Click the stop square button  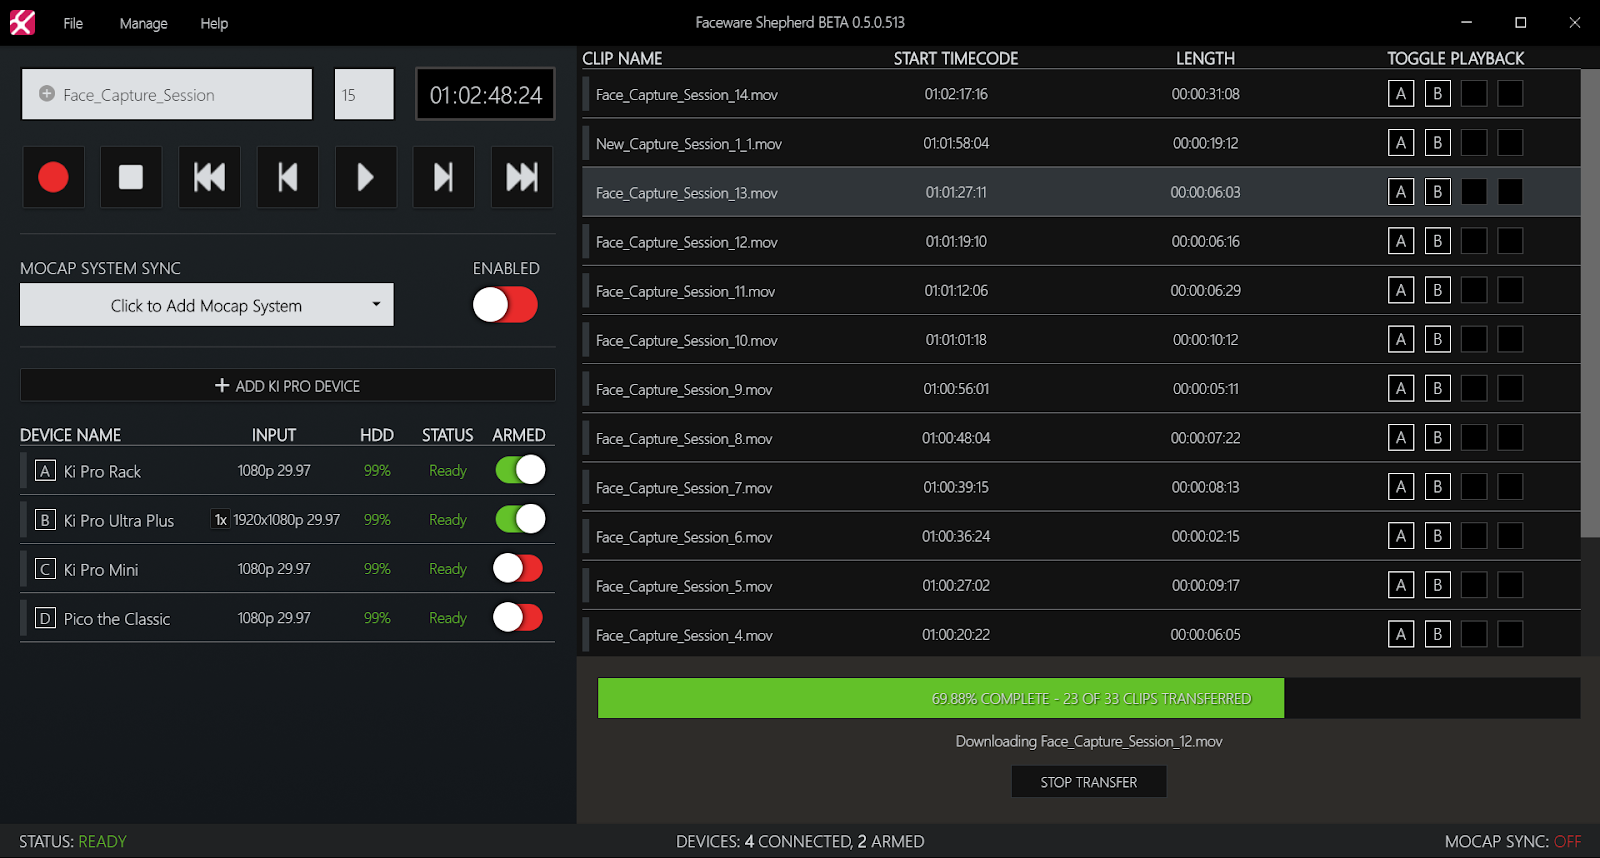(131, 177)
